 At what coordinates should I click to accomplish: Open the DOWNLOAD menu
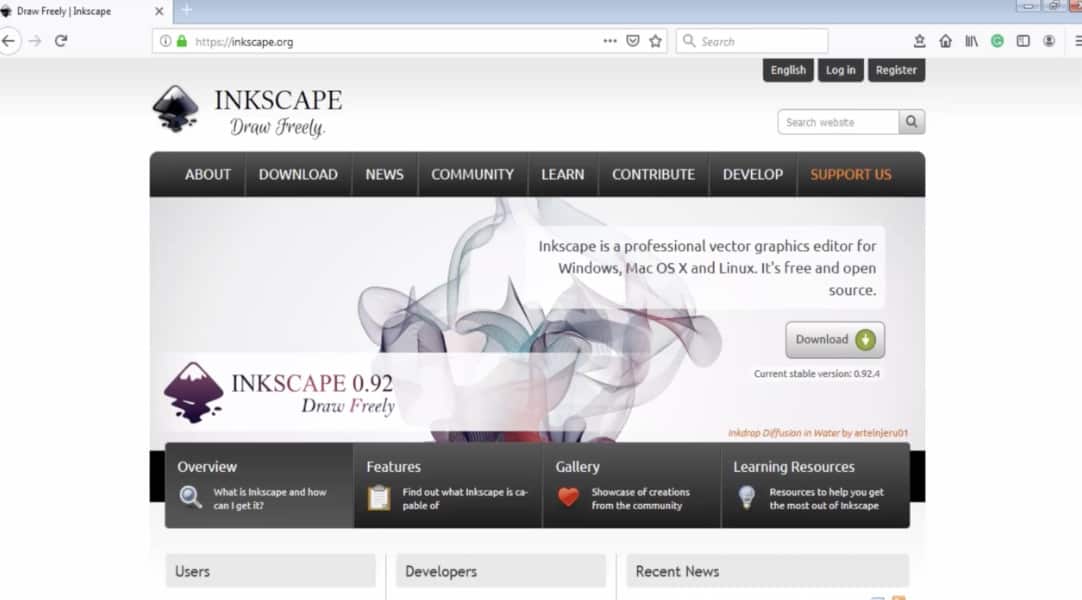[298, 174]
